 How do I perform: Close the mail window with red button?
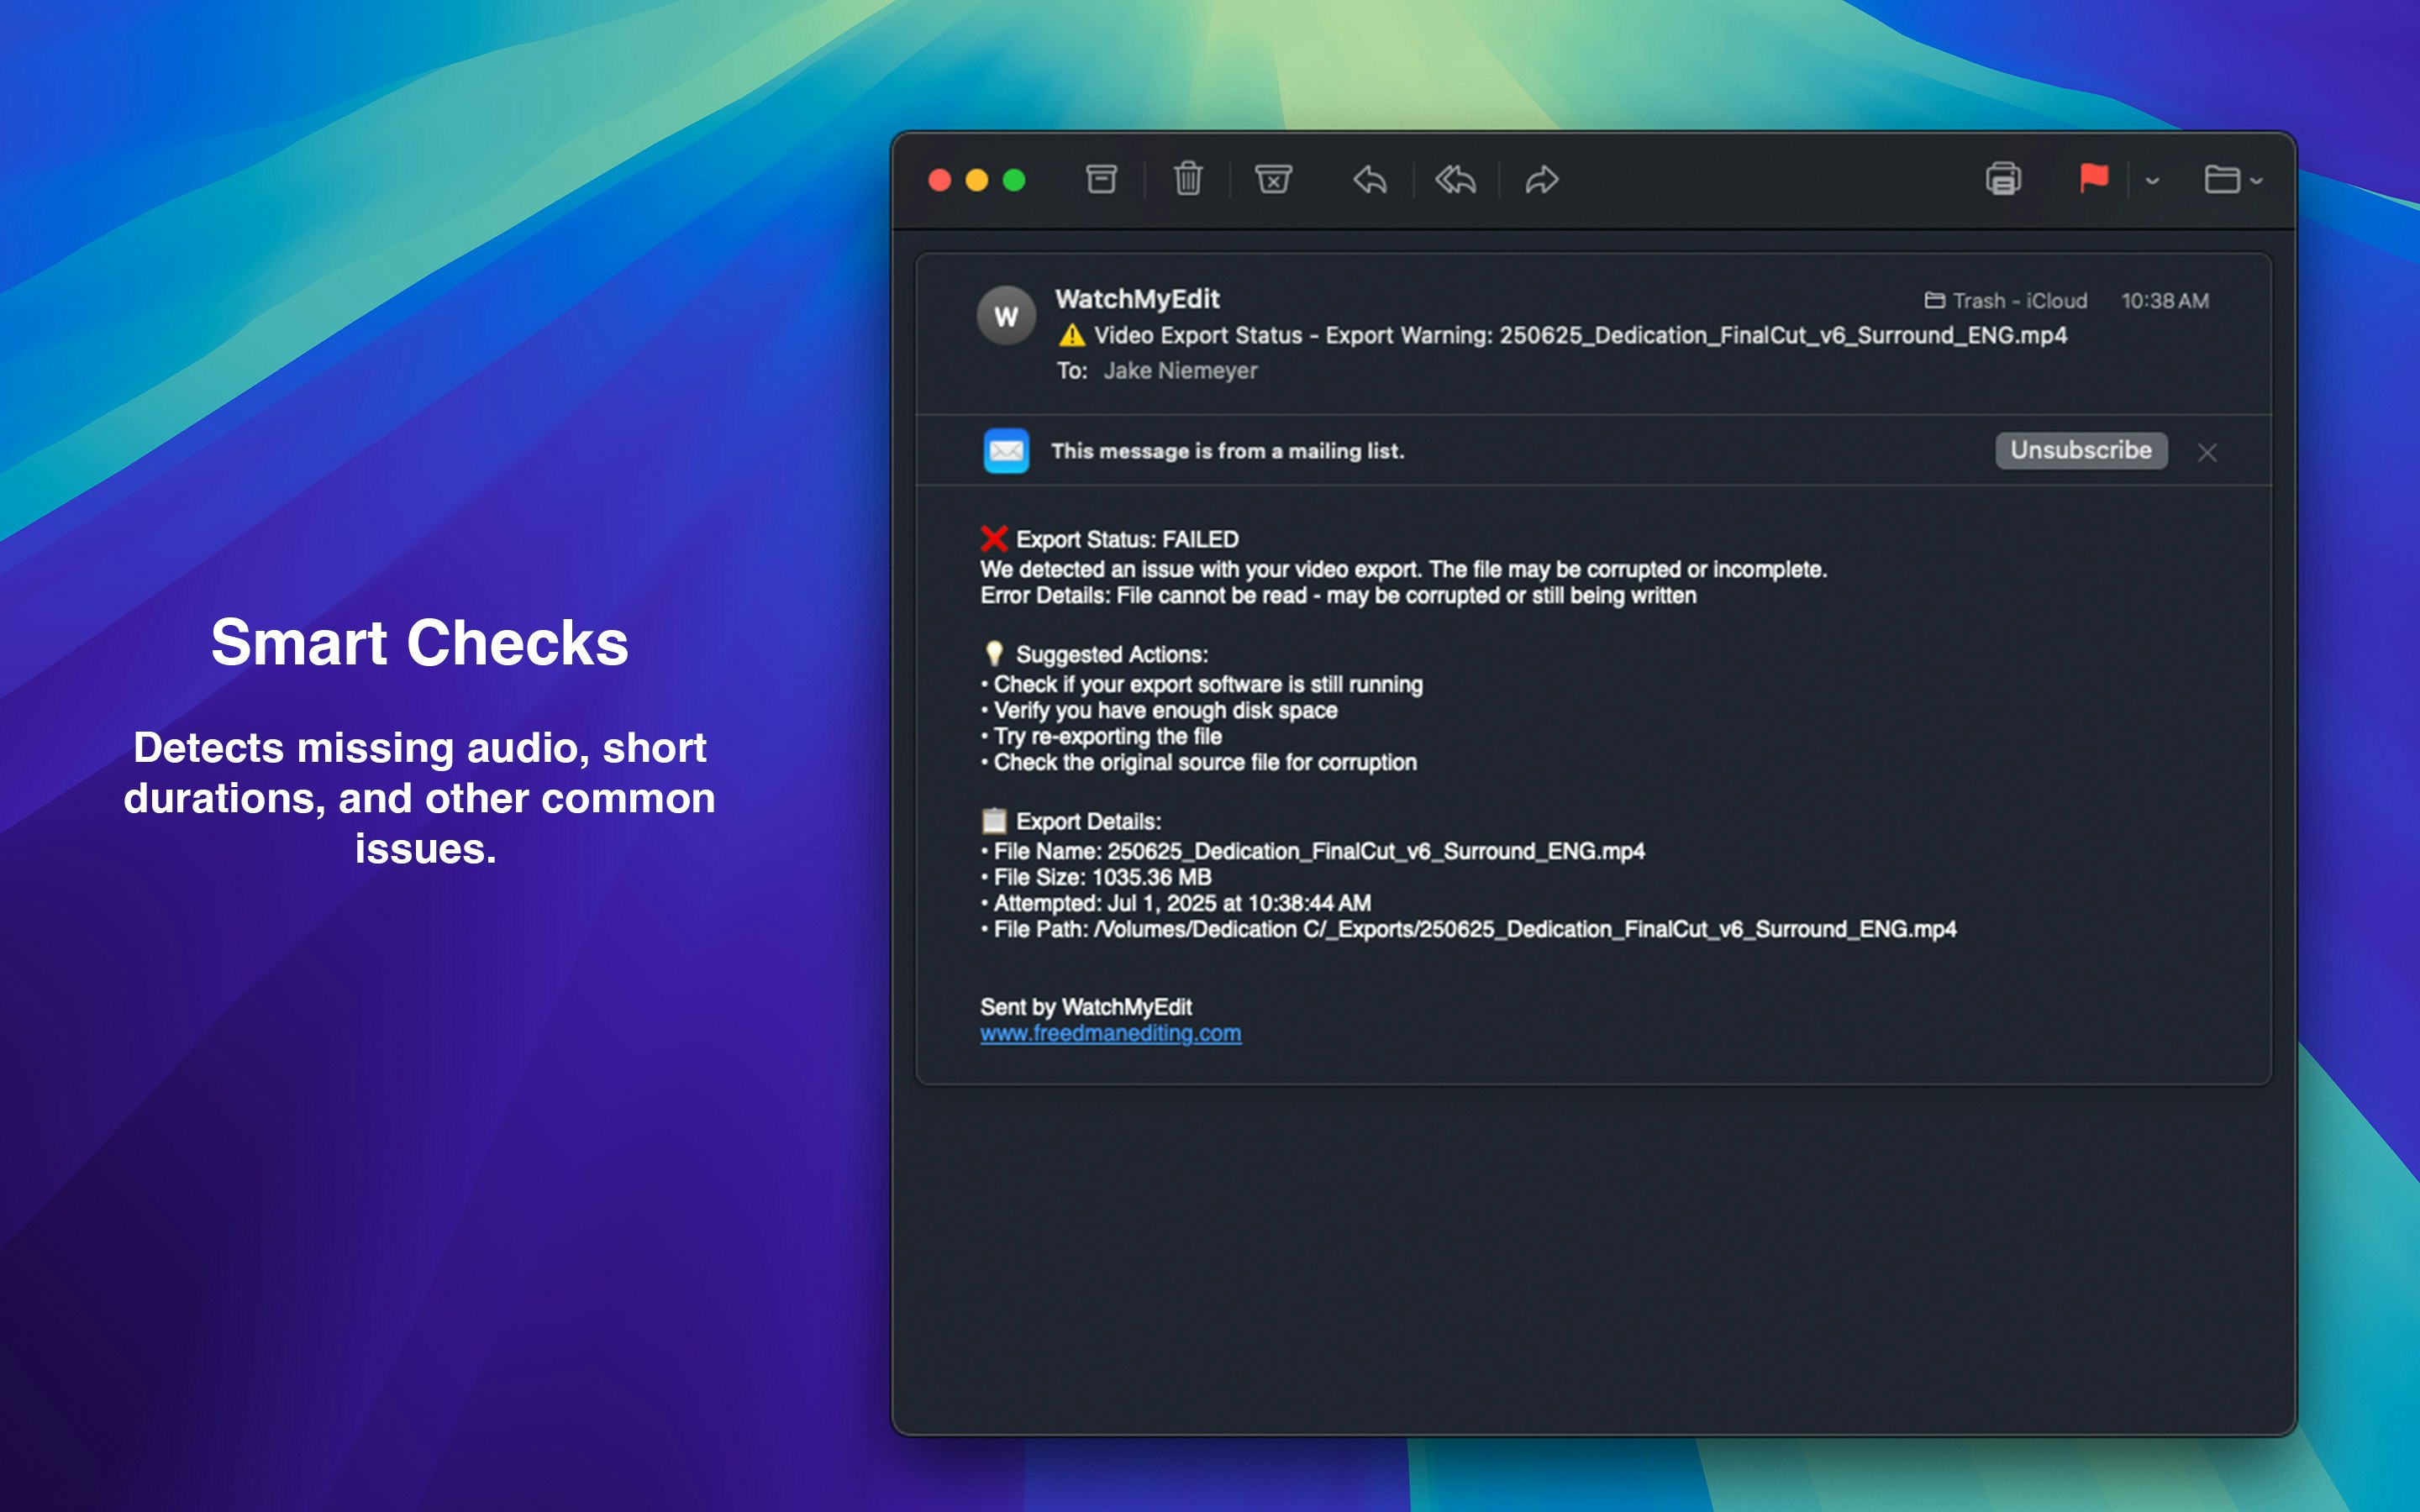(x=939, y=180)
